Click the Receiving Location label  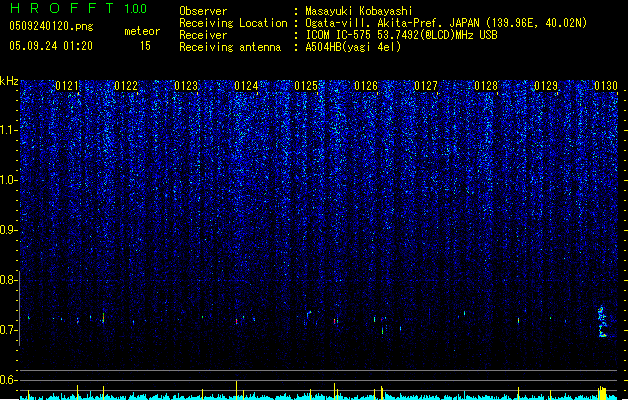[x=233, y=23]
